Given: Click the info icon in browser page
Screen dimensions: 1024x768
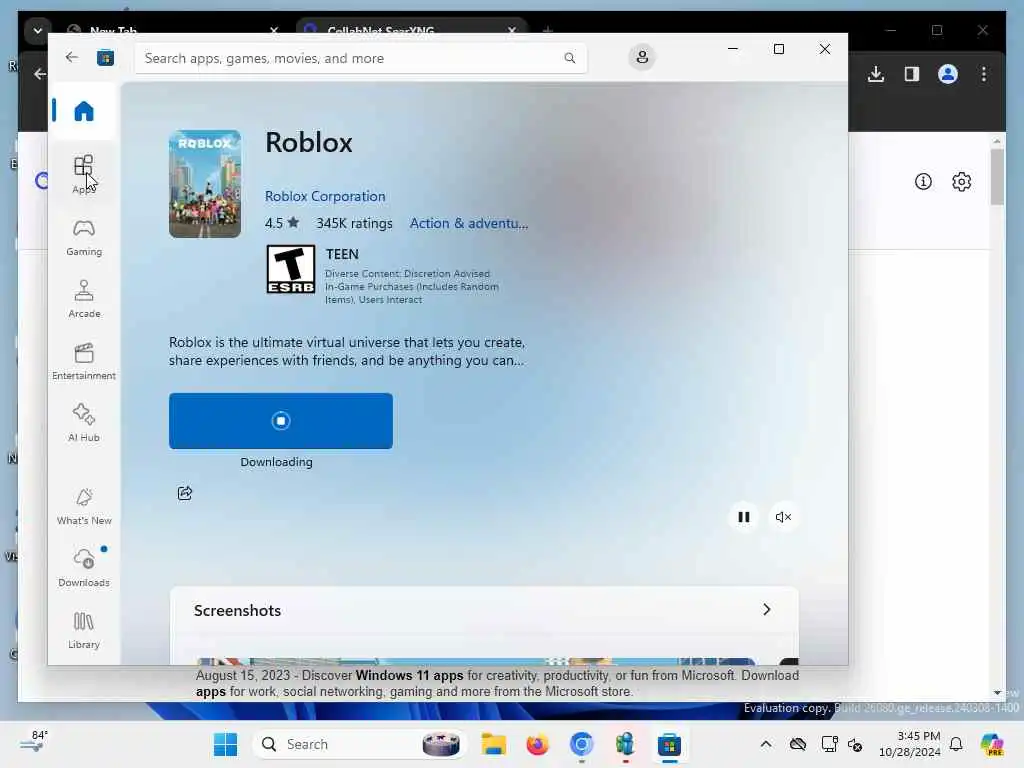Looking at the screenshot, I should click(x=923, y=182).
